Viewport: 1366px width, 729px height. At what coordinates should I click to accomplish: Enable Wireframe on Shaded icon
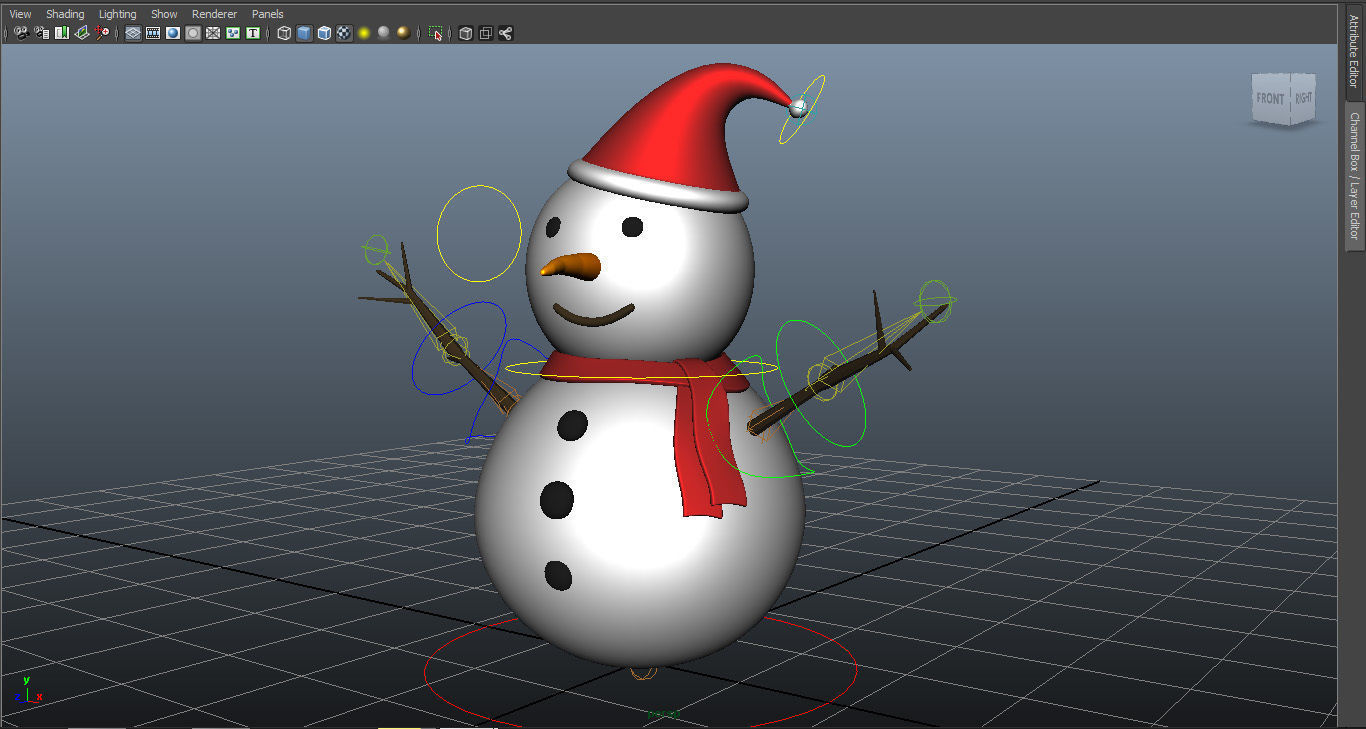[324, 33]
